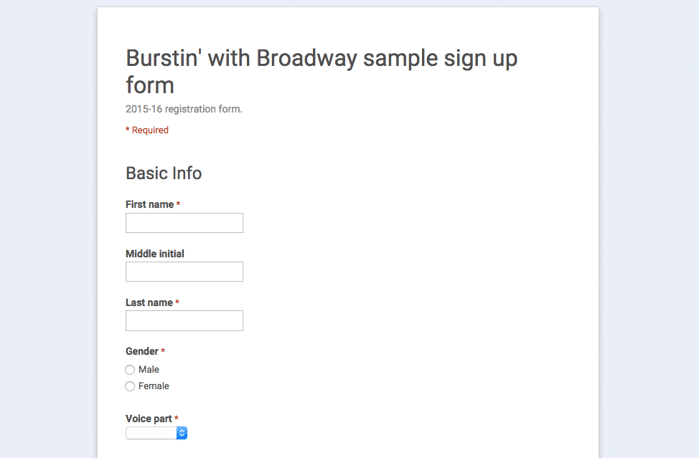
Task: Focus the Middle initial text box
Action: (184, 272)
